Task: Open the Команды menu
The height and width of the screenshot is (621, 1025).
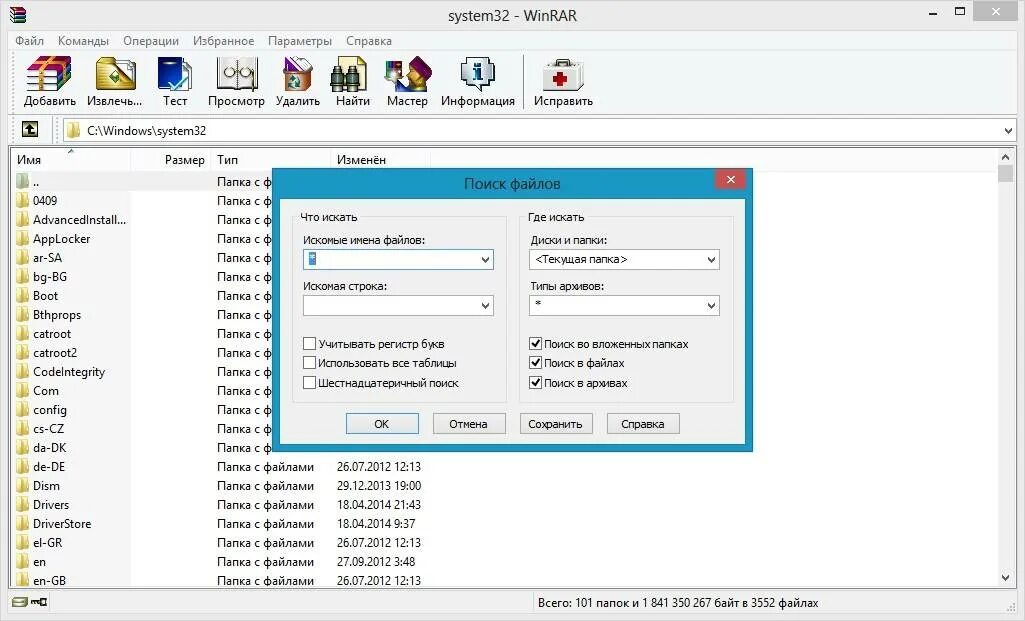Action: click(83, 41)
